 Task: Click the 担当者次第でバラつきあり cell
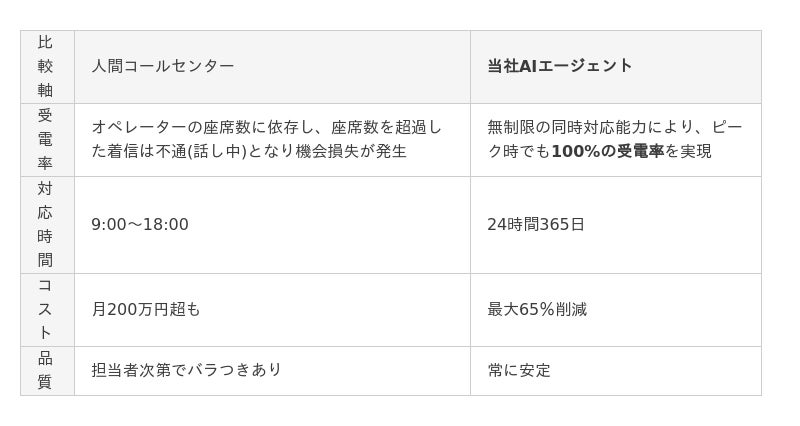(x=272, y=371)
